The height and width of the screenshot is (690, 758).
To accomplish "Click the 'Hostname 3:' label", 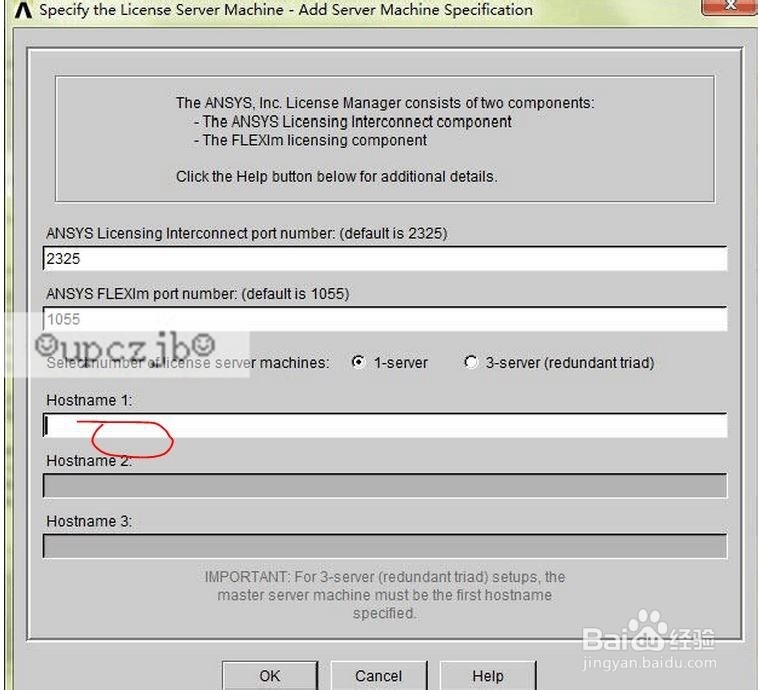I will (89, 521).
